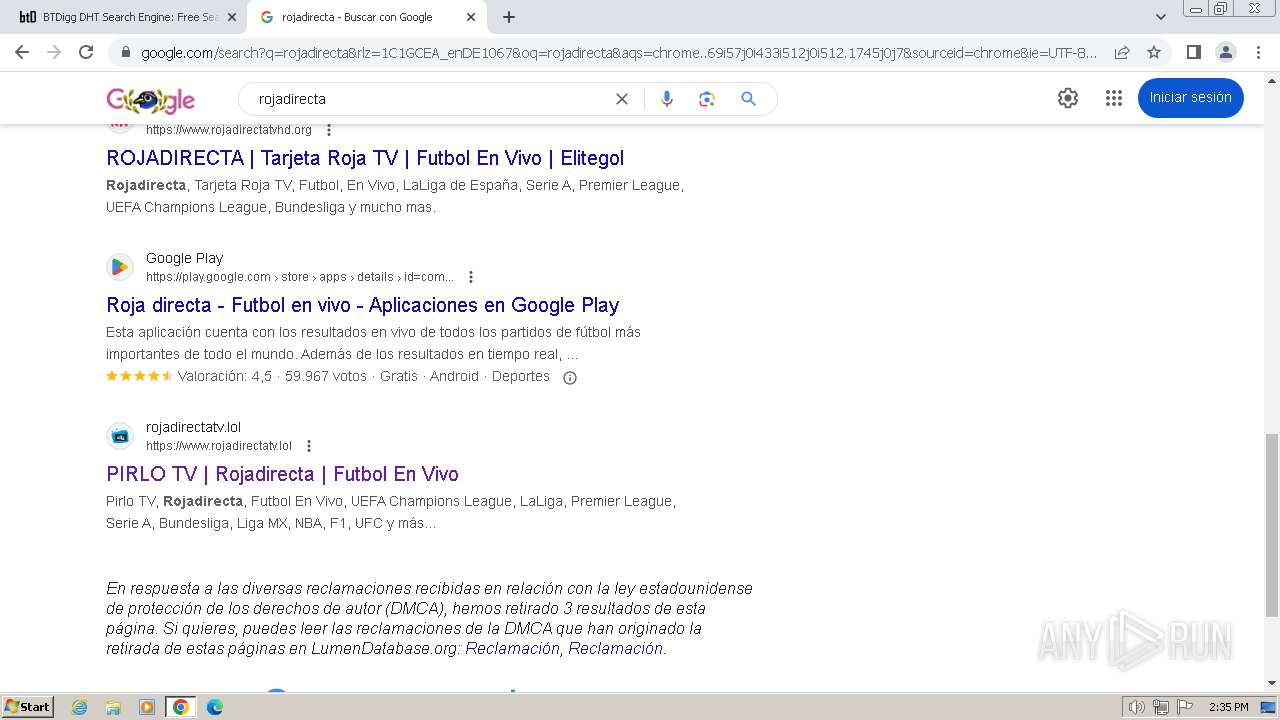
Task: Click the scrollbar down arrow
Action: [1272, 683]
